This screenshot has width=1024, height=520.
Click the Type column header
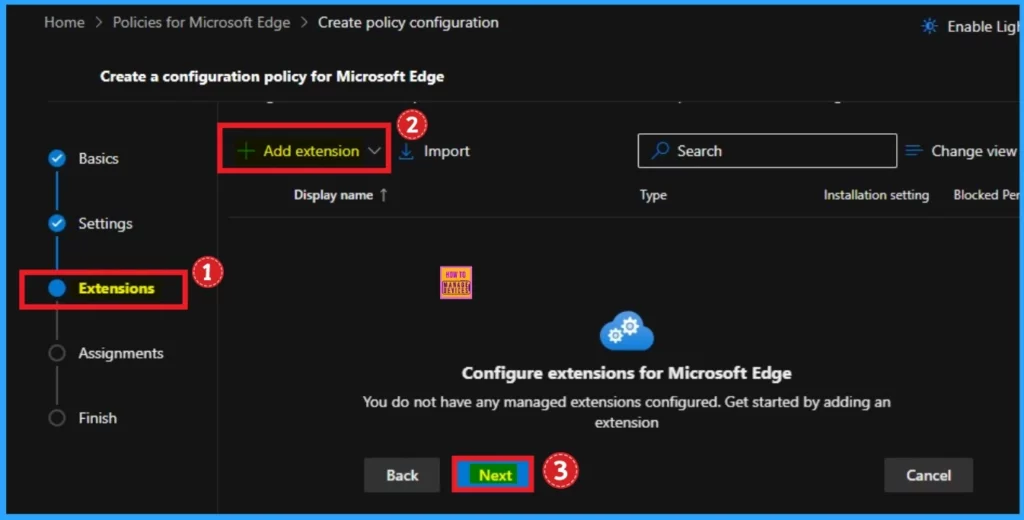tap(653, 195)
